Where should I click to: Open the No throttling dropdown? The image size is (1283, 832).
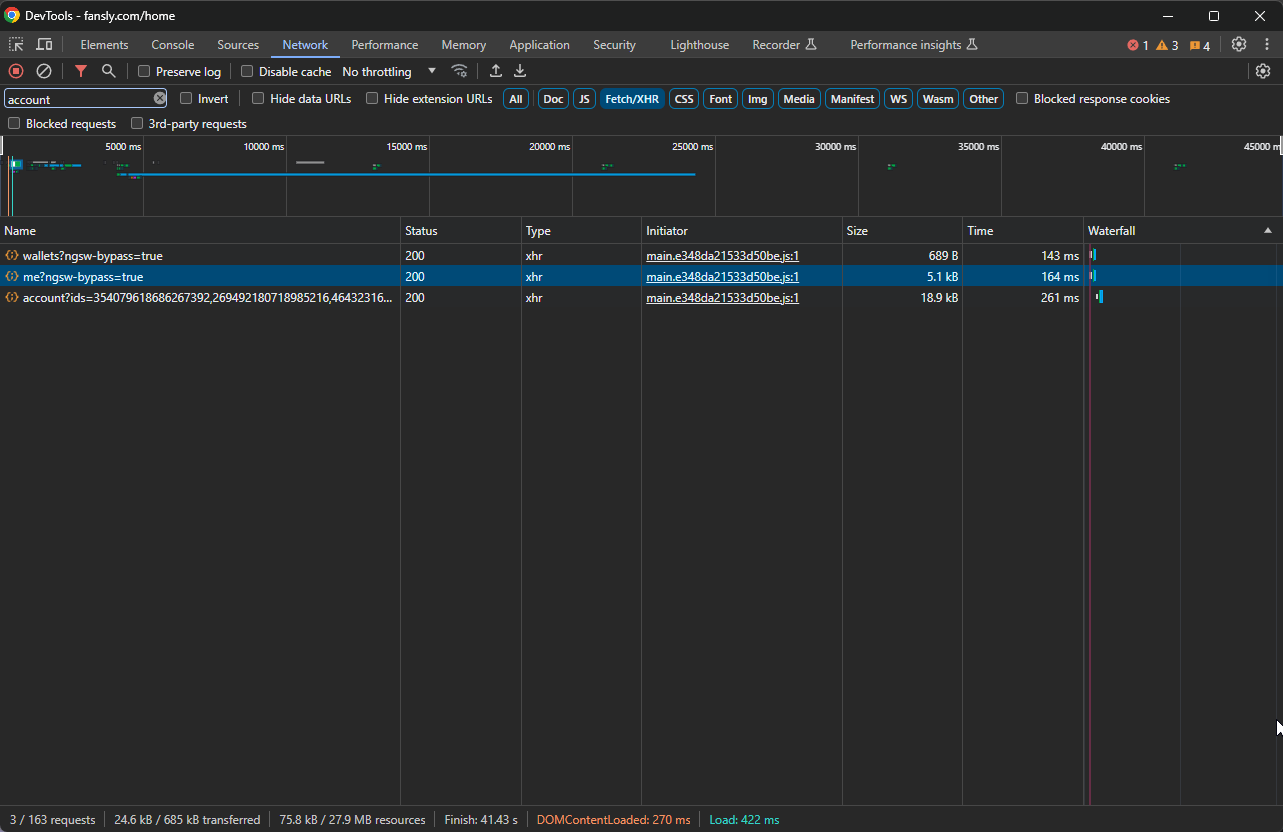coord(389,72)
